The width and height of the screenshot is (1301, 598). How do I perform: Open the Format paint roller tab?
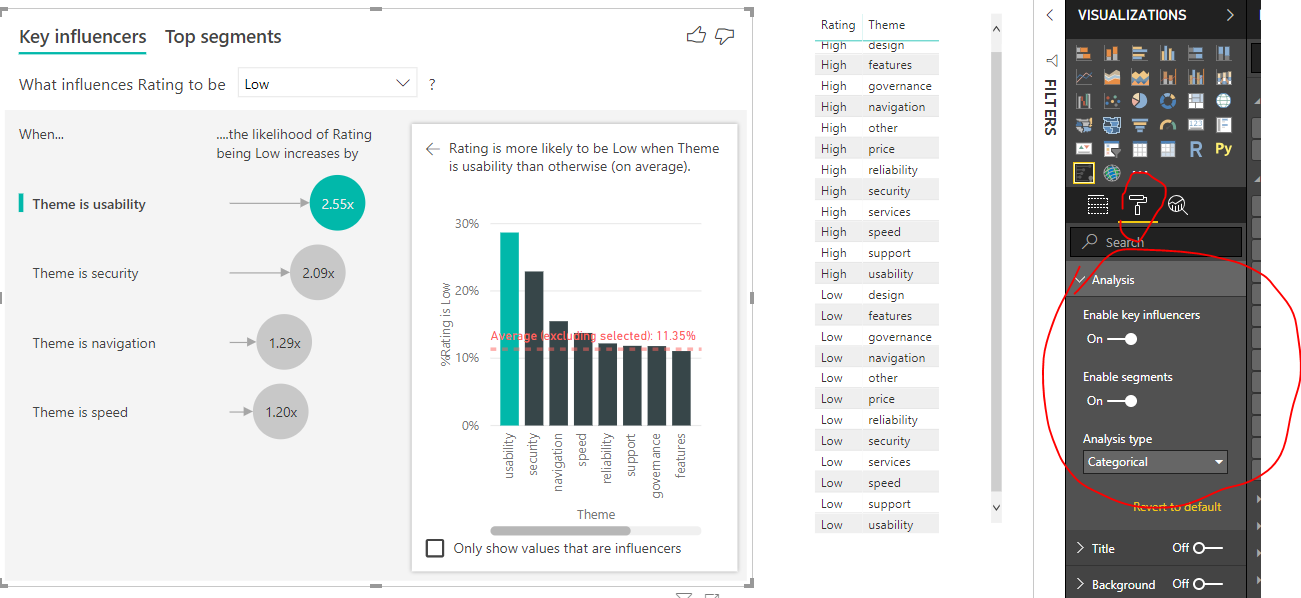click(1138, 205)
